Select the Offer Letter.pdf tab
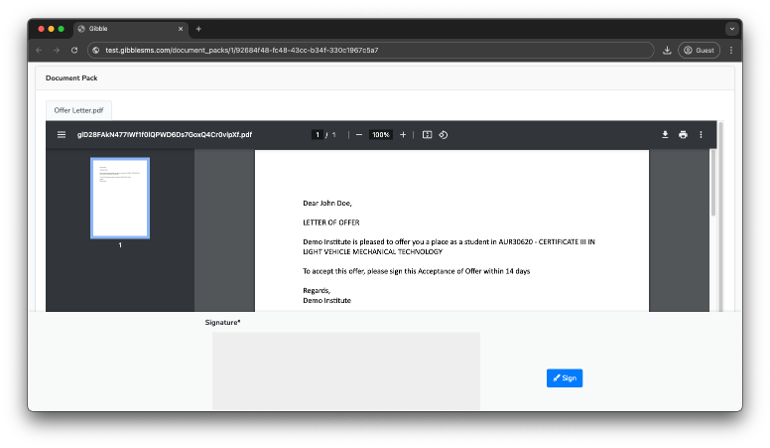The height and width of the screenshot is (448, 770). pyautogui.click(x=79, y=110)
